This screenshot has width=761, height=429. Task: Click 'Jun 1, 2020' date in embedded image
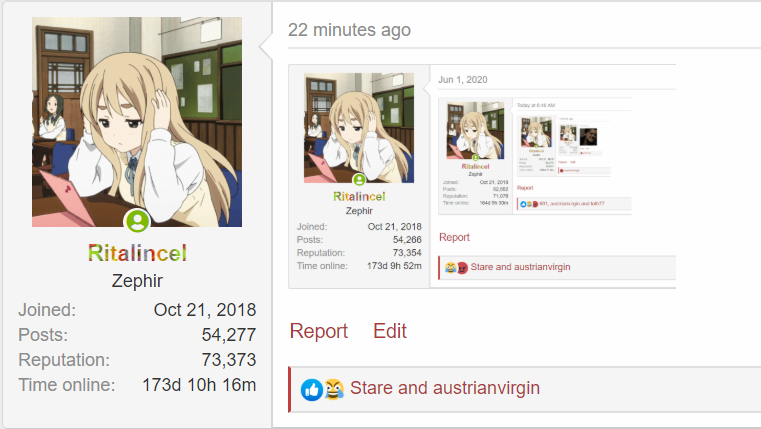click(463, 80)
